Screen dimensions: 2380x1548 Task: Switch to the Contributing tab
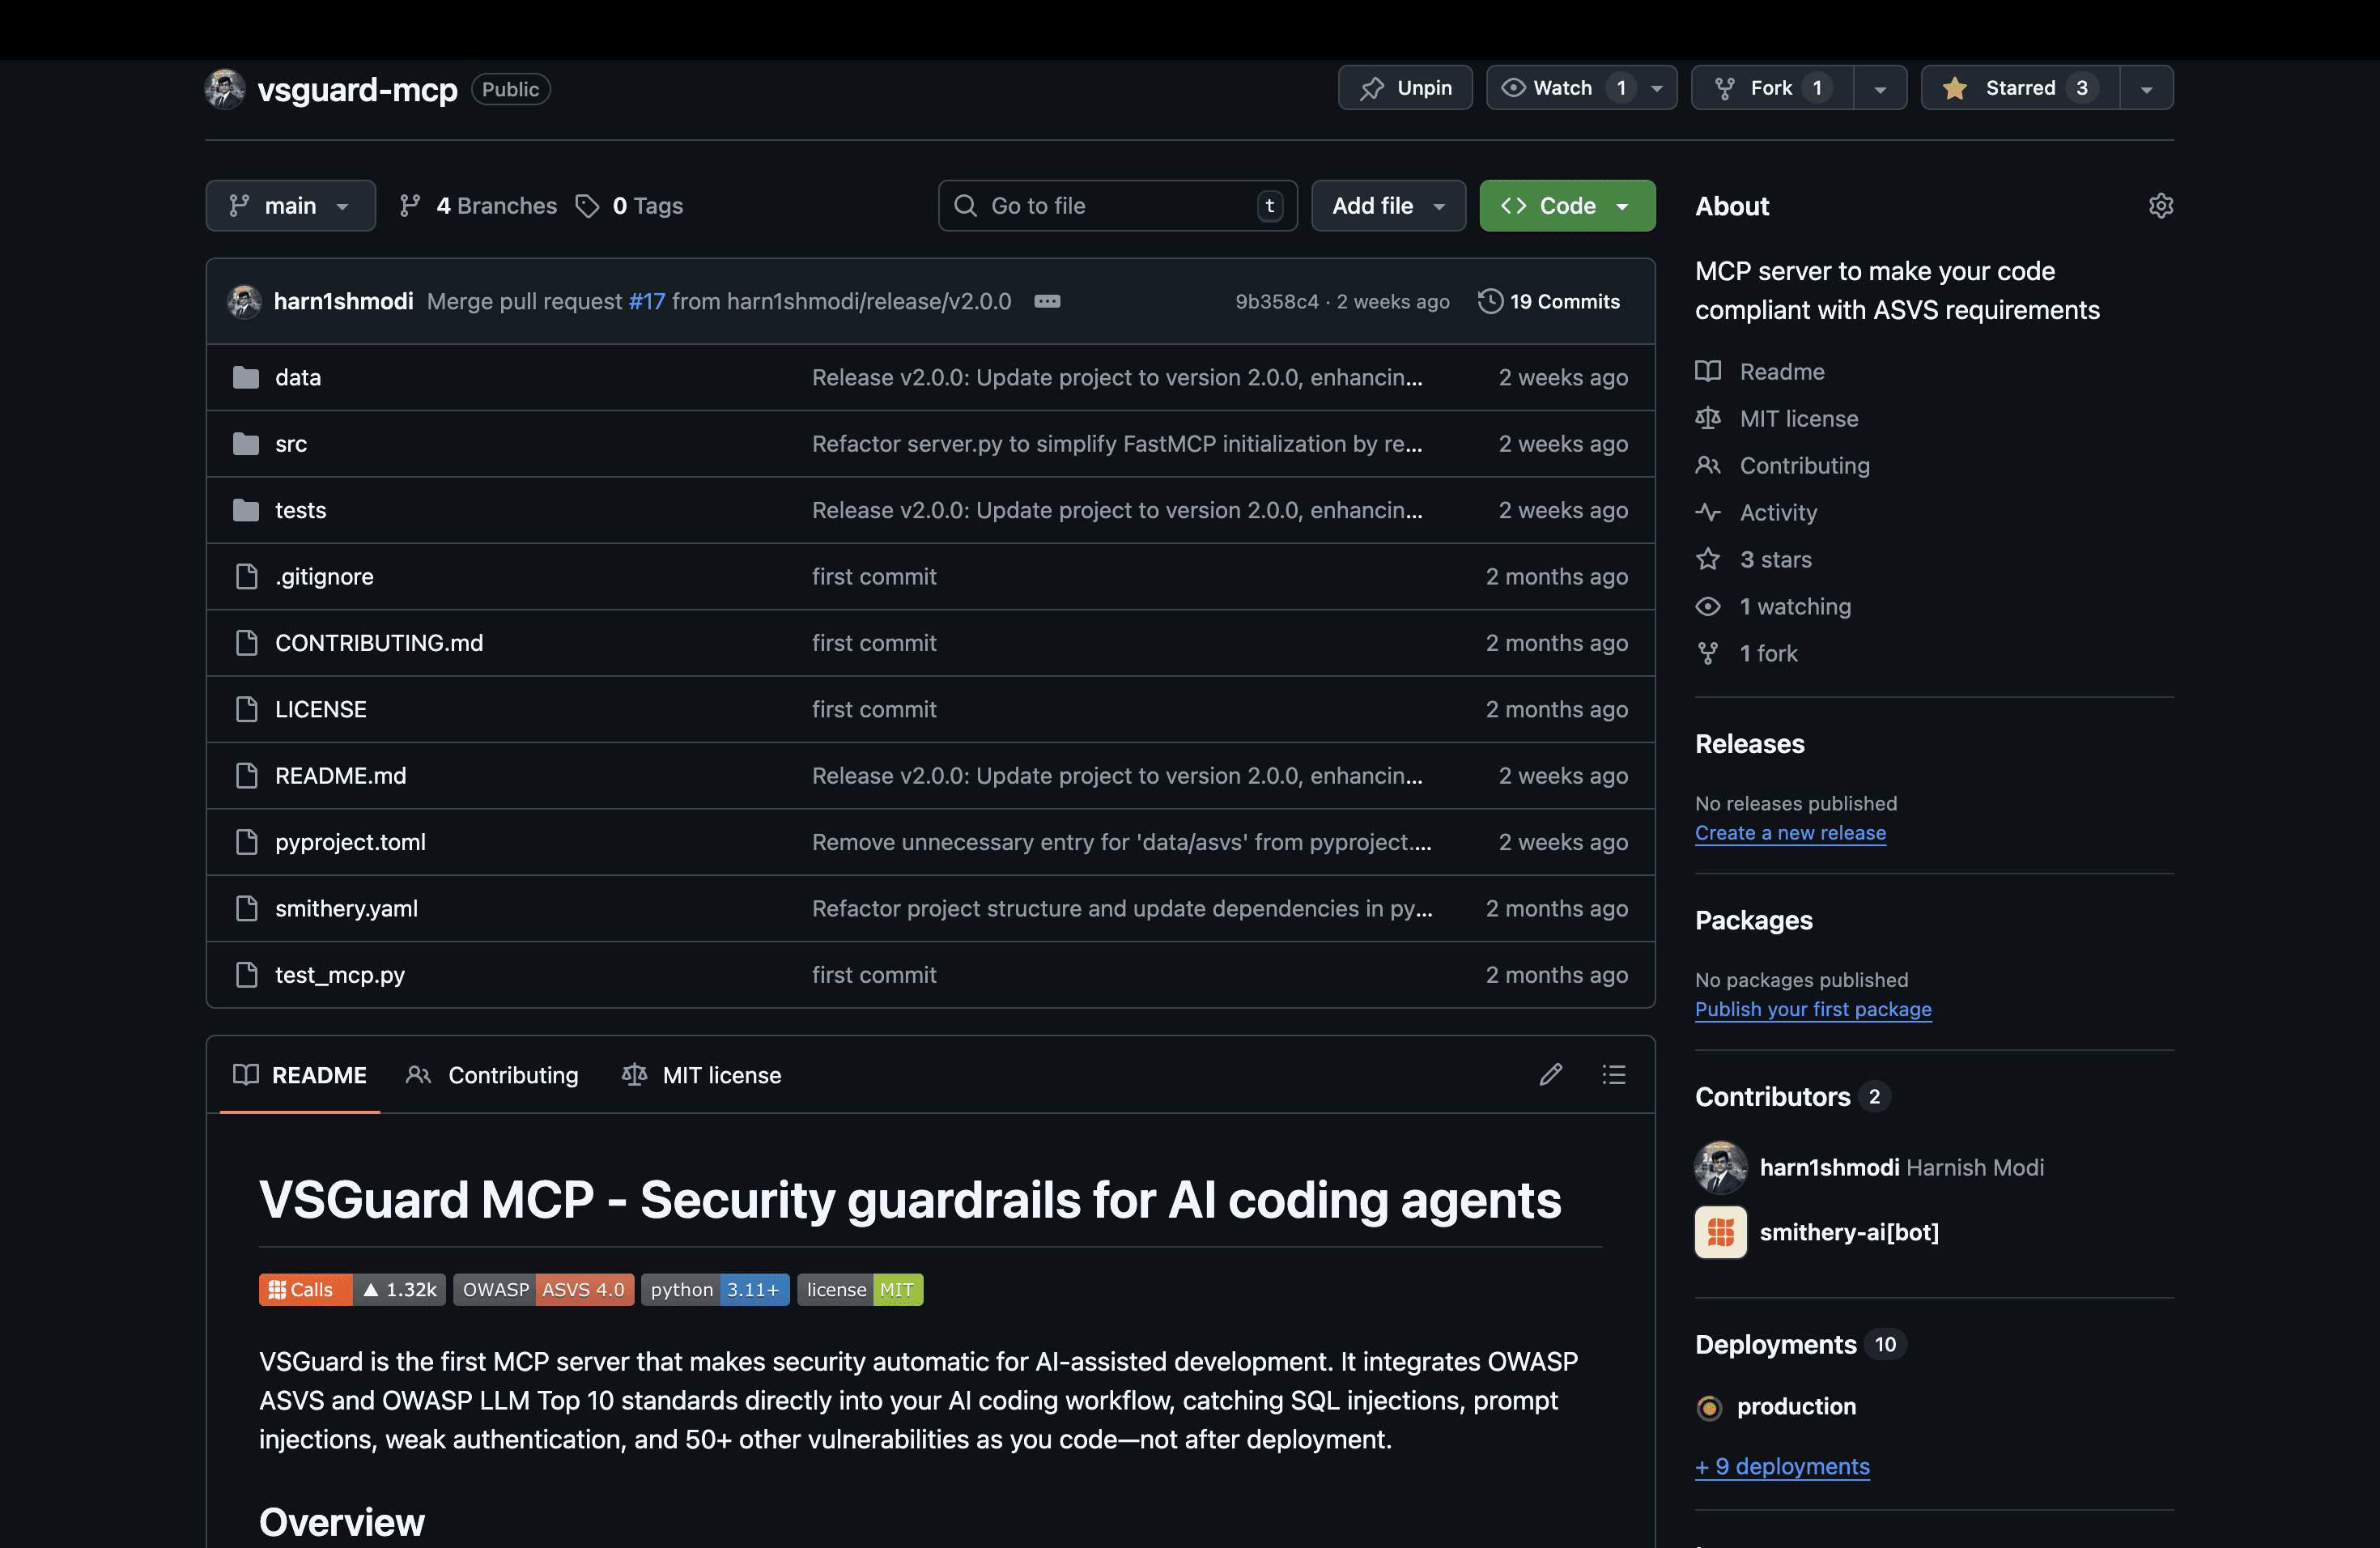[x=492, y=1075]
